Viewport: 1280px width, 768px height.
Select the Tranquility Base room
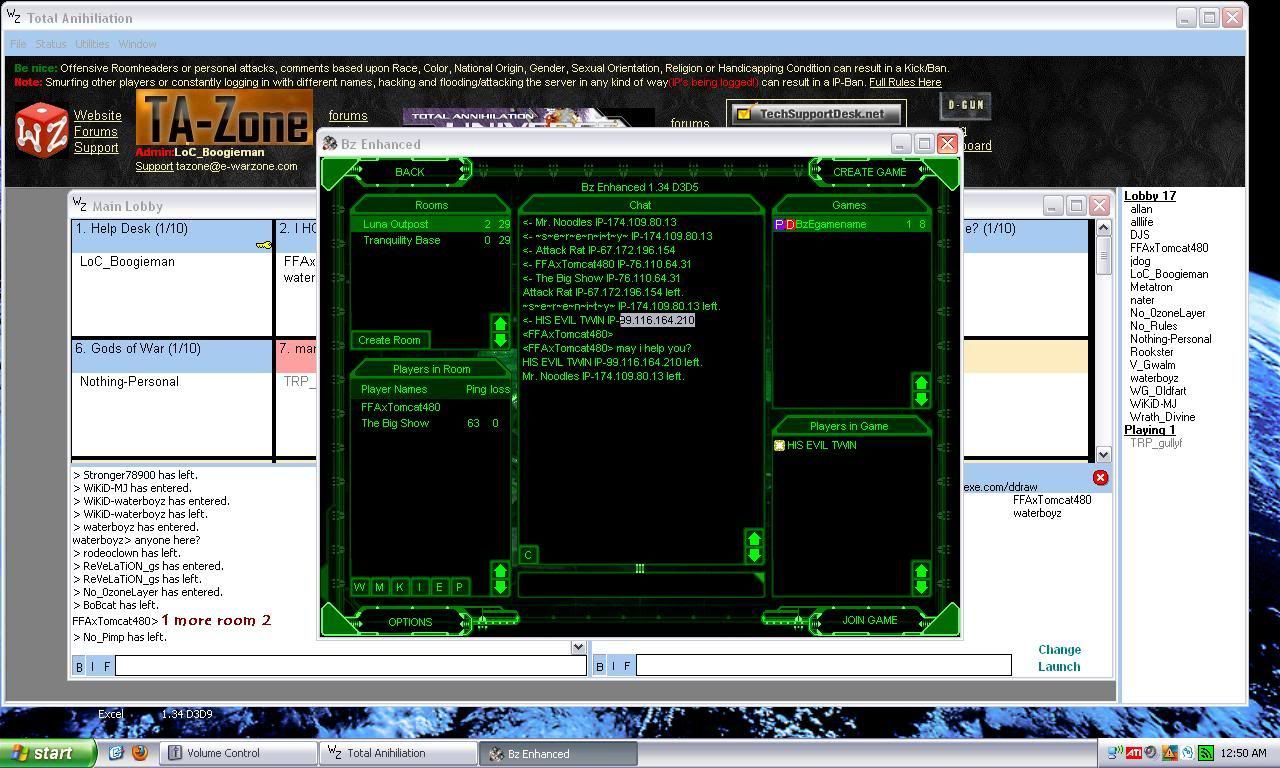coord(431,241)
